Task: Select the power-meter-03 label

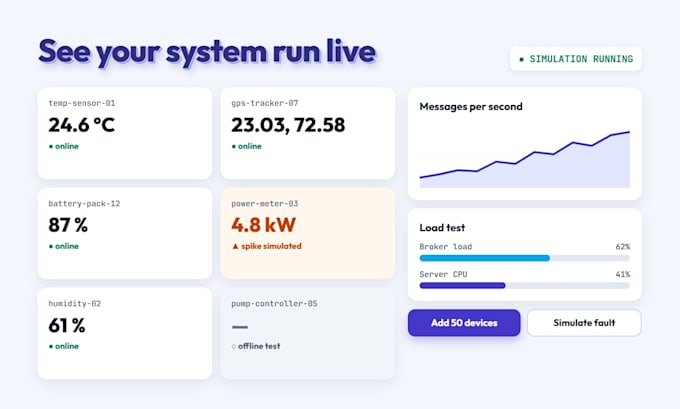Action: [265, 203]
